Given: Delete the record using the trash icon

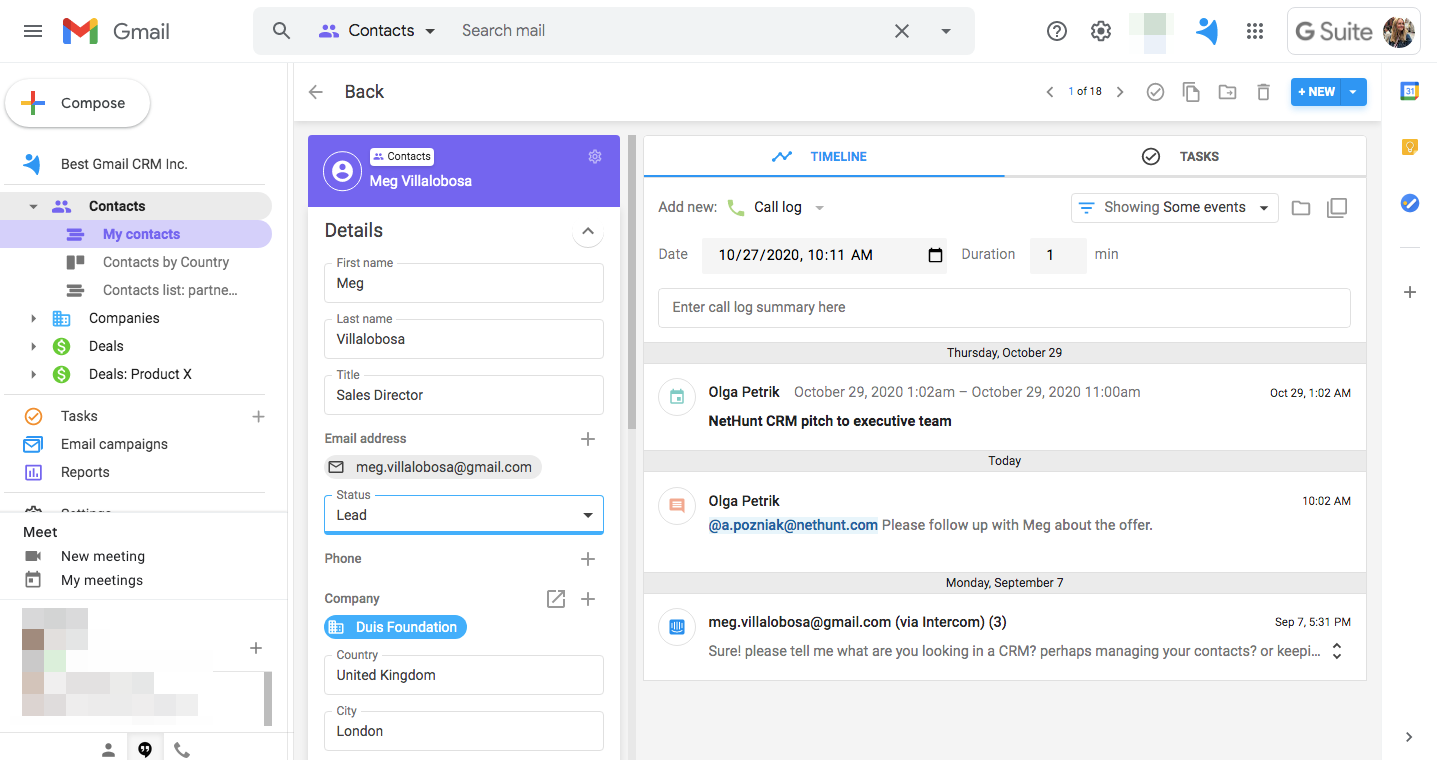Looking at the screenshot, I should coord(1262,91).
